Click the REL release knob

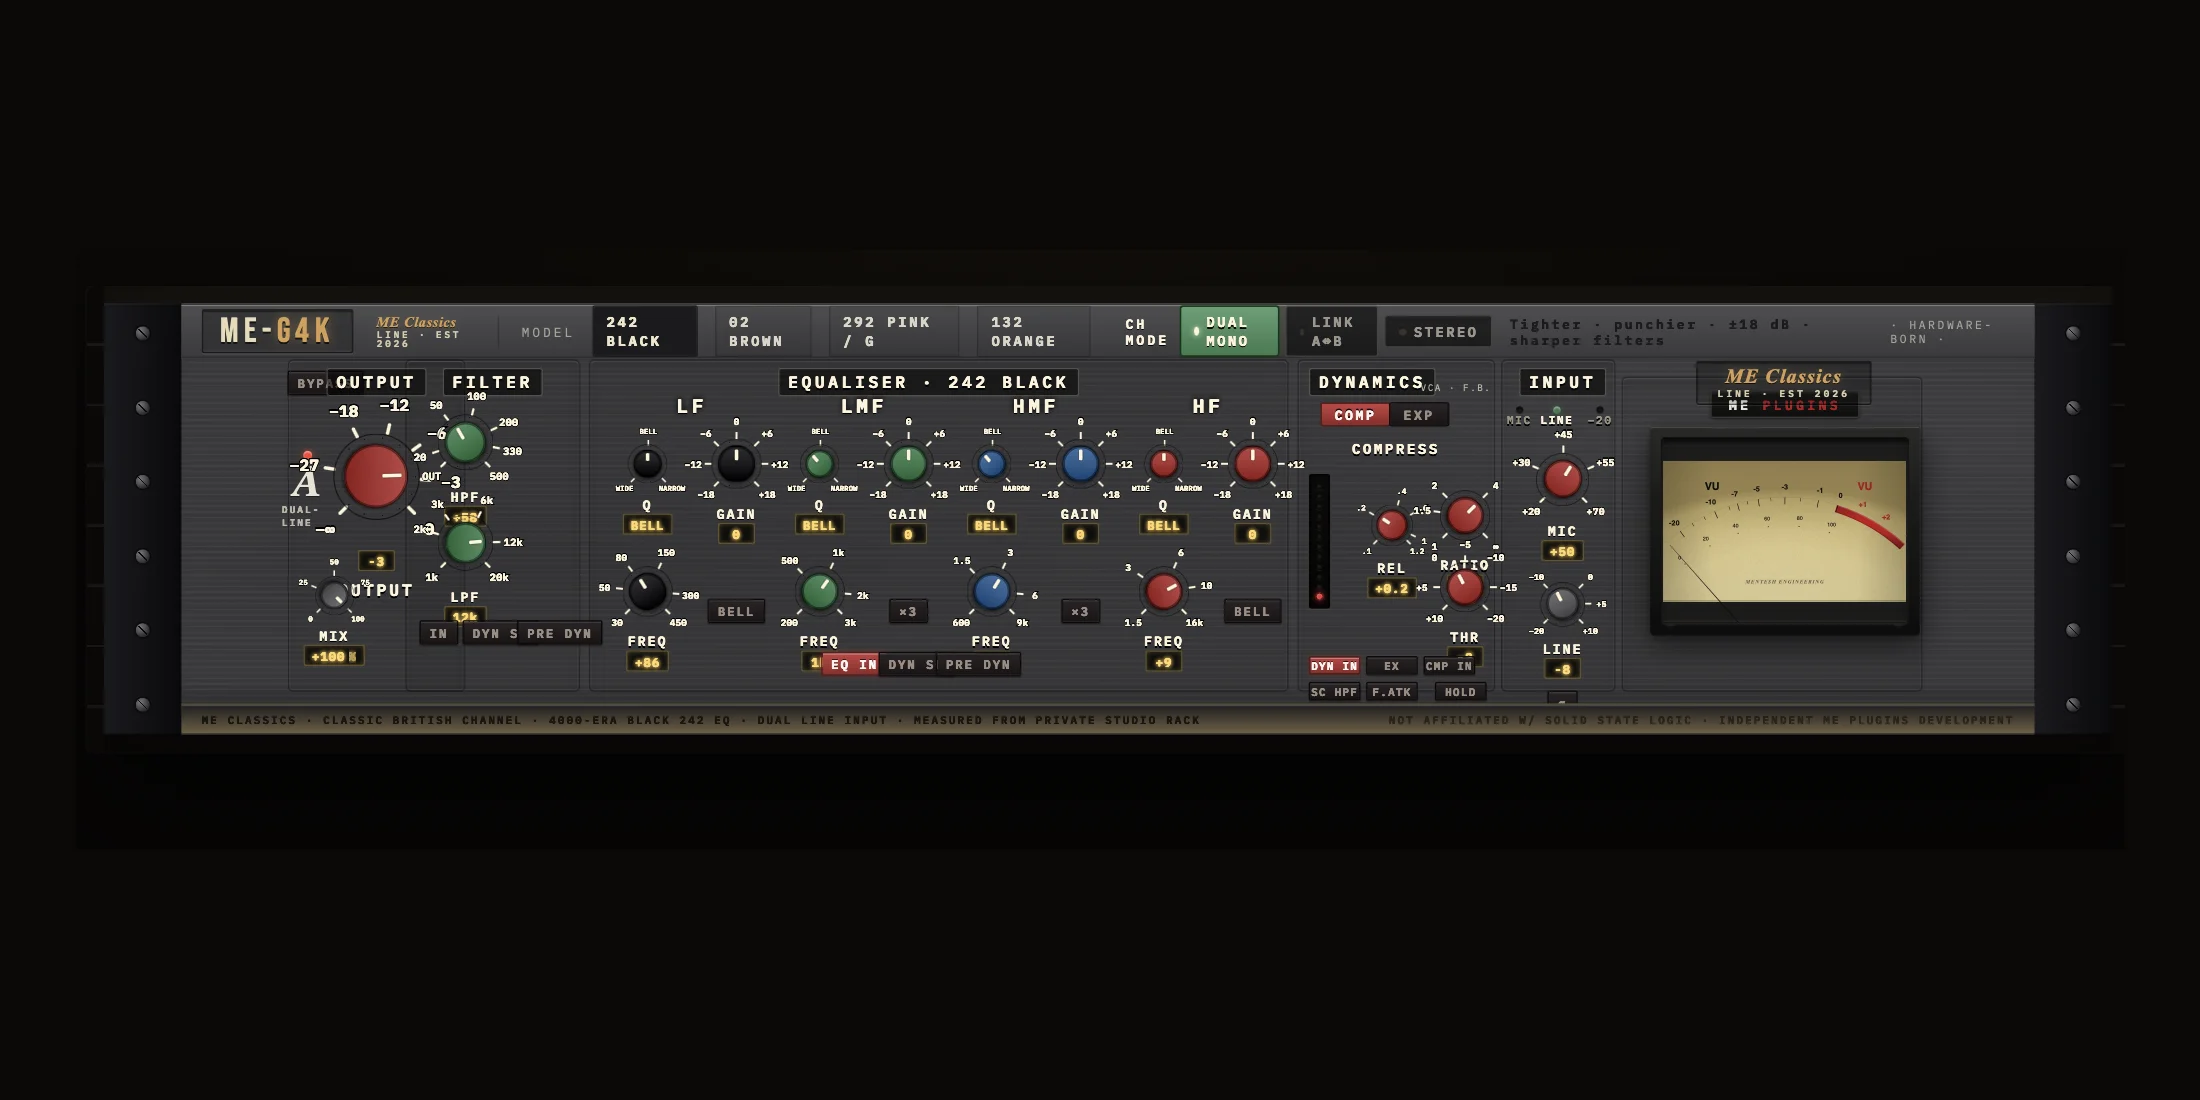(1391, 524)
